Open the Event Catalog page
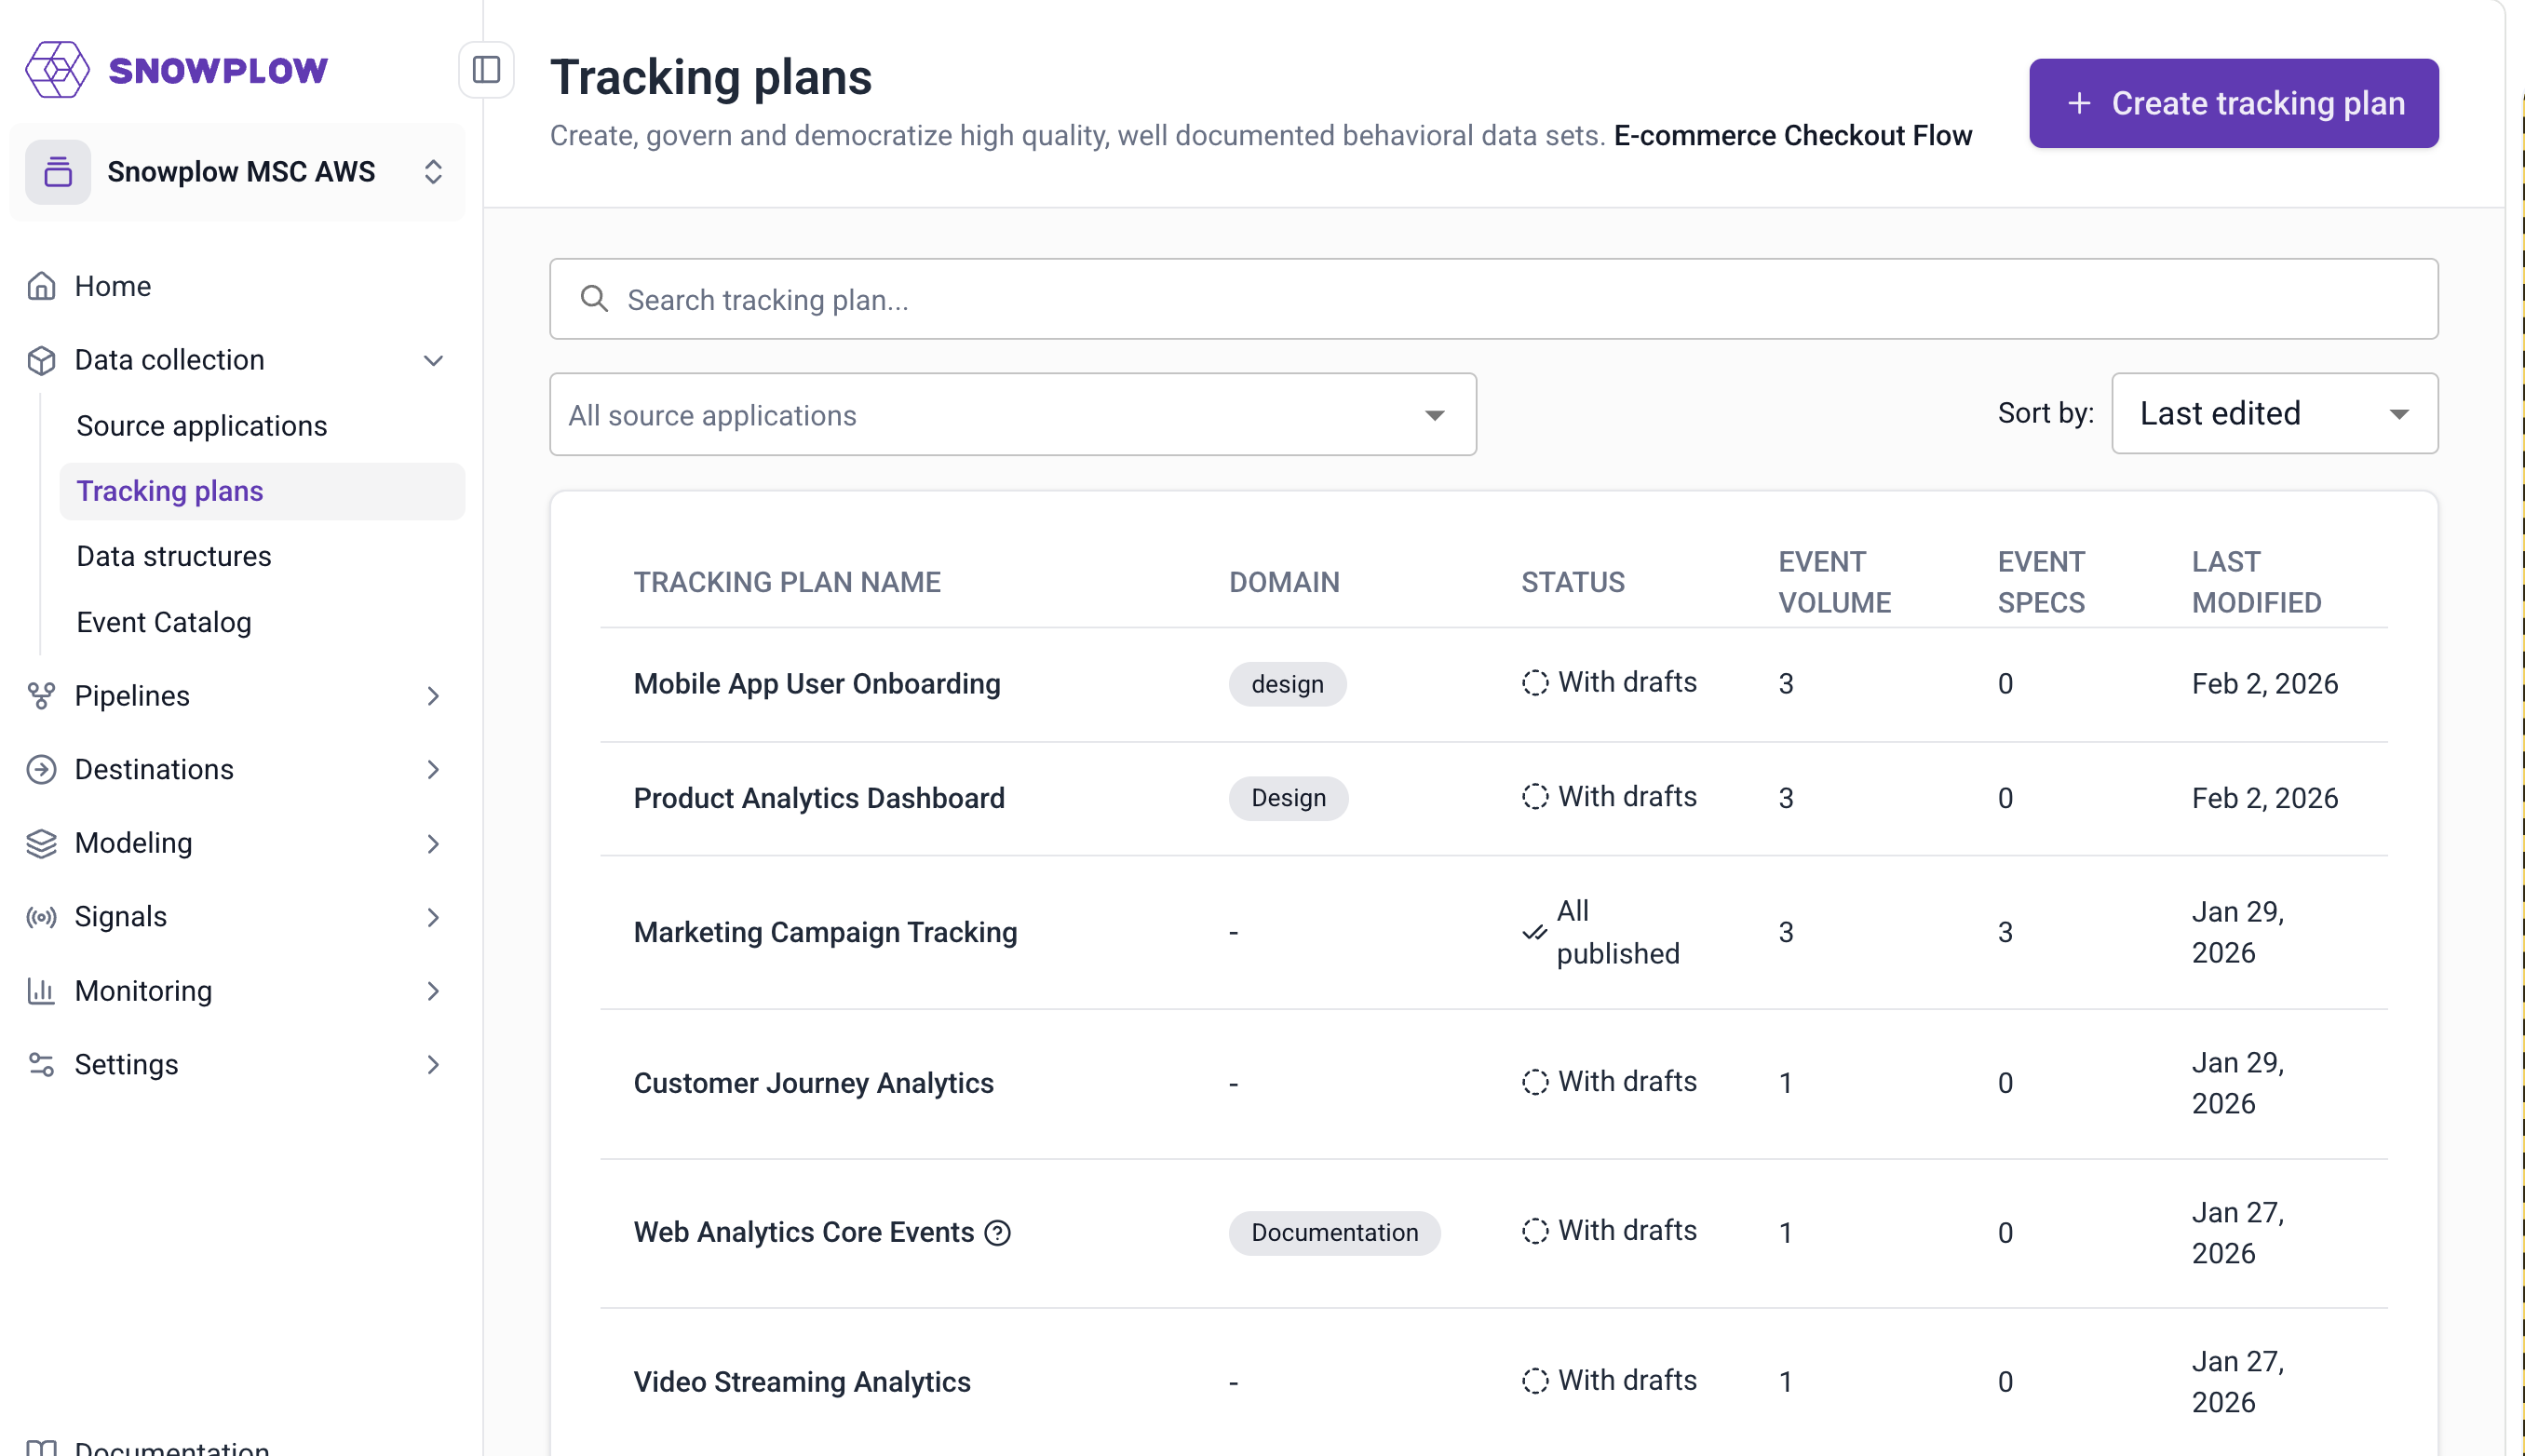Image resolution: width=2525 pixels, height=1456 pixels. tap(163, 621)
